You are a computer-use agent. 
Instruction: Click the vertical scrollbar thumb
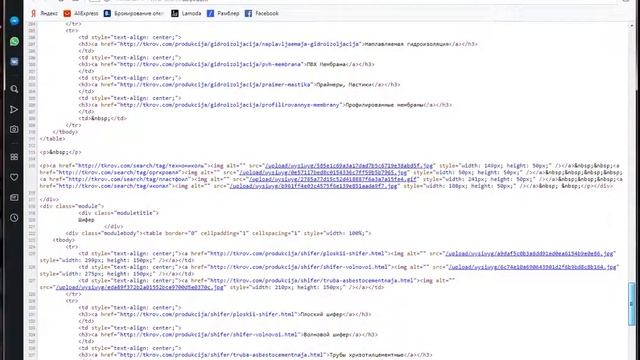631,304
